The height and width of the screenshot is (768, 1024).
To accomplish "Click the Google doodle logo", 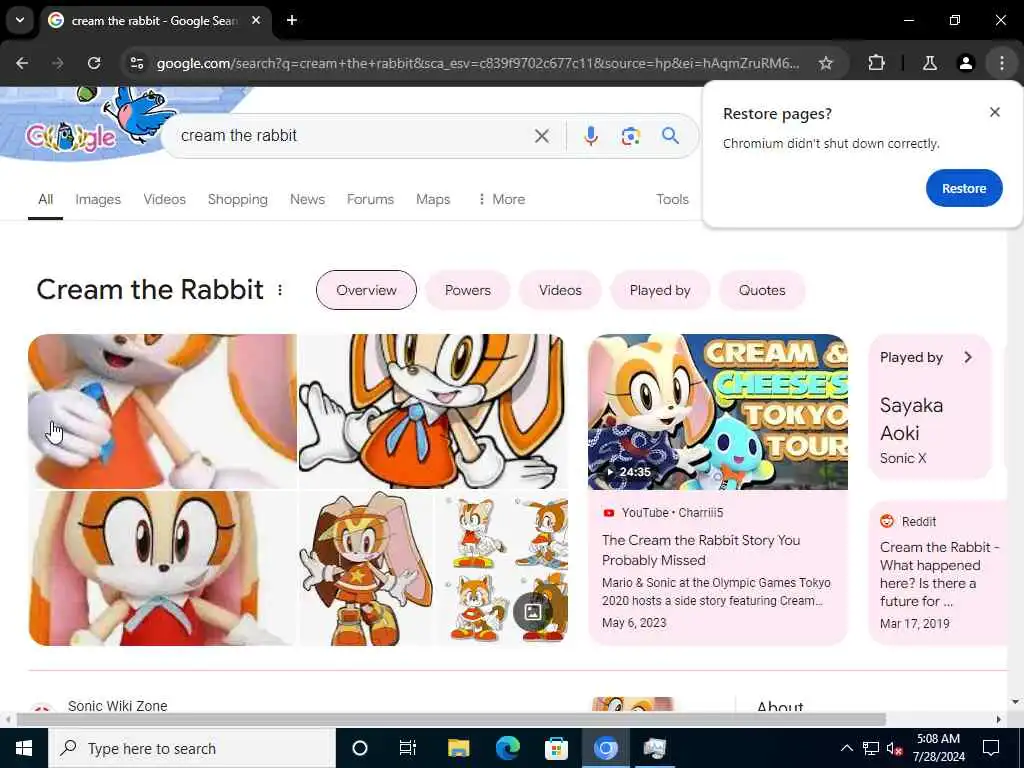I will (x=71, y=136).
